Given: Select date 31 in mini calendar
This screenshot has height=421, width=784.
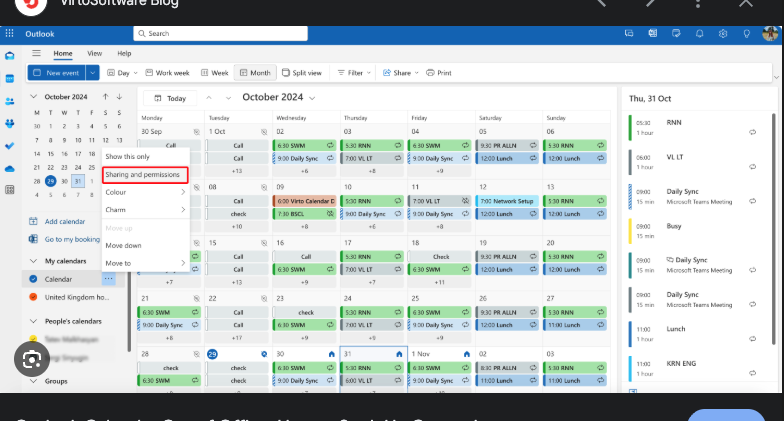Looking at the screenshot, I should tap(78, 181).
